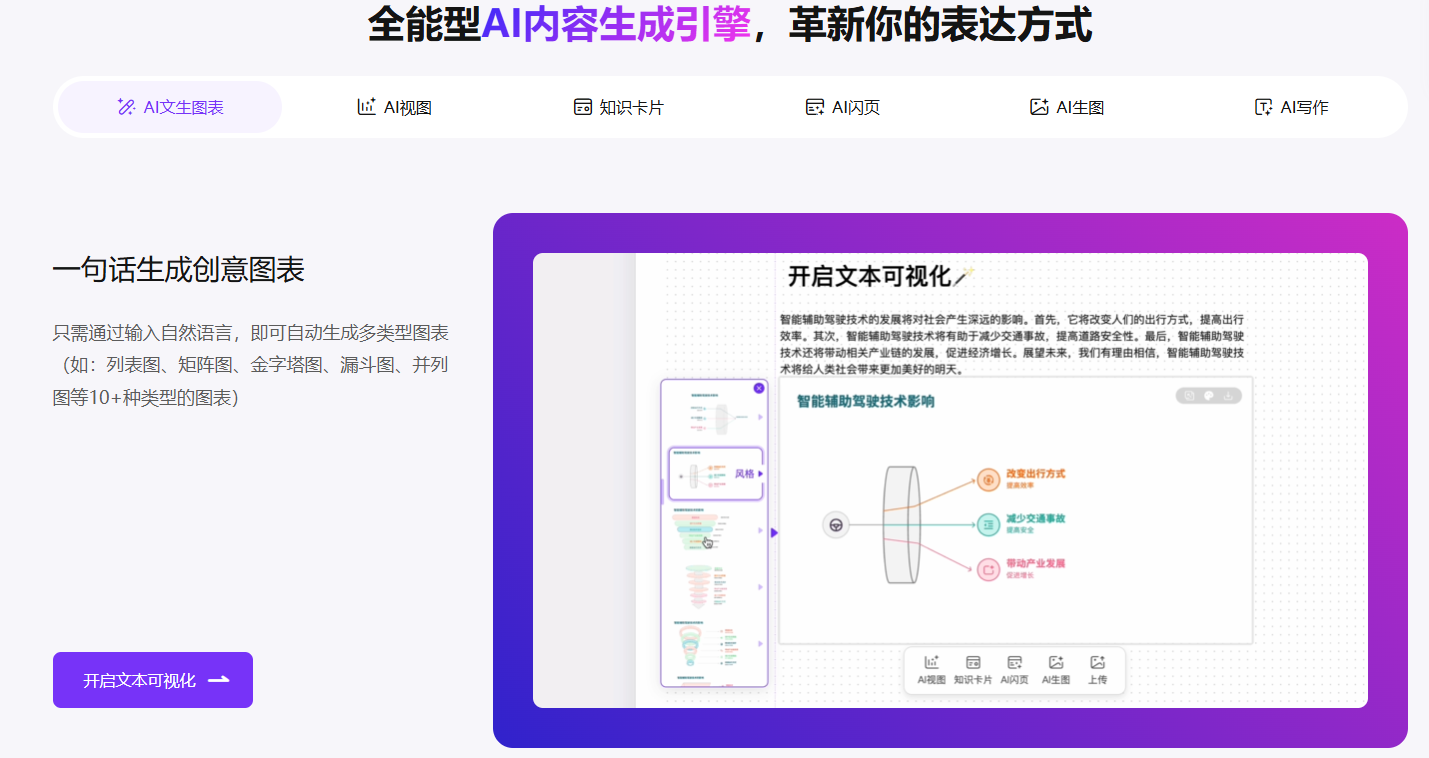The image size is (1429, 758).
Task: Select the AI文生图表 tab
Action: click(x=170, y=107)
